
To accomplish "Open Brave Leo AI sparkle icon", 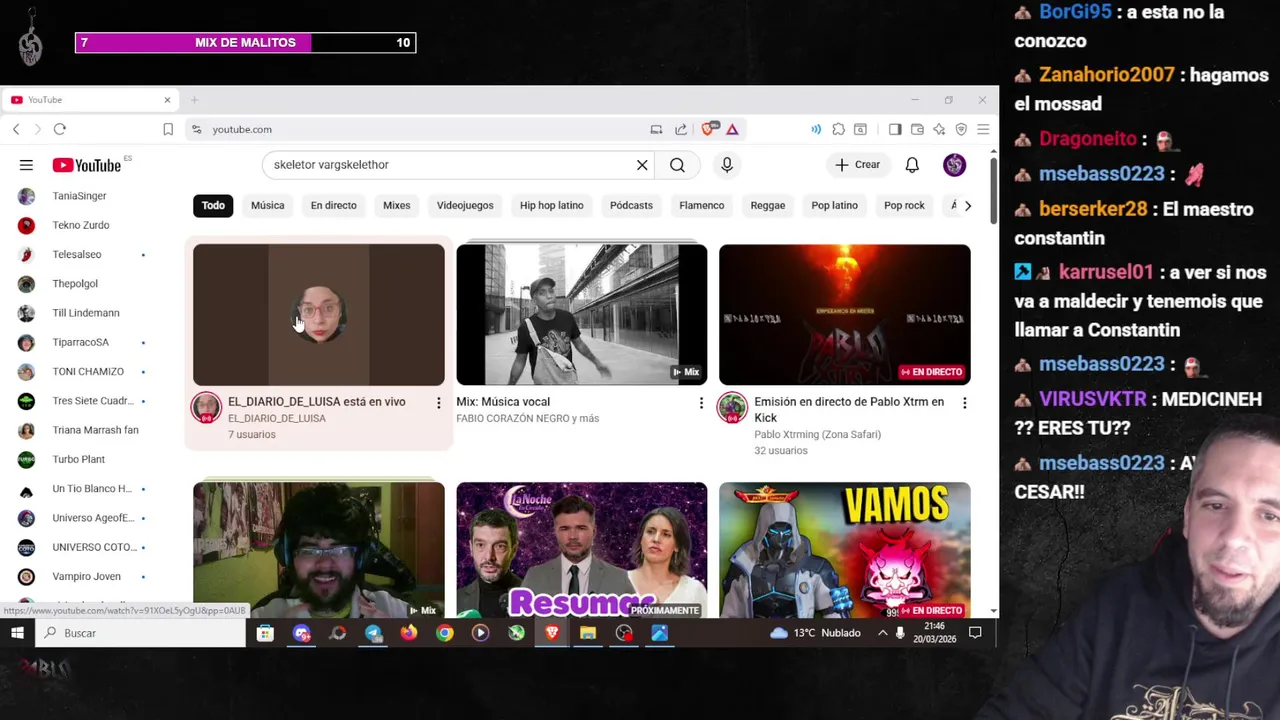I will 939,129.
